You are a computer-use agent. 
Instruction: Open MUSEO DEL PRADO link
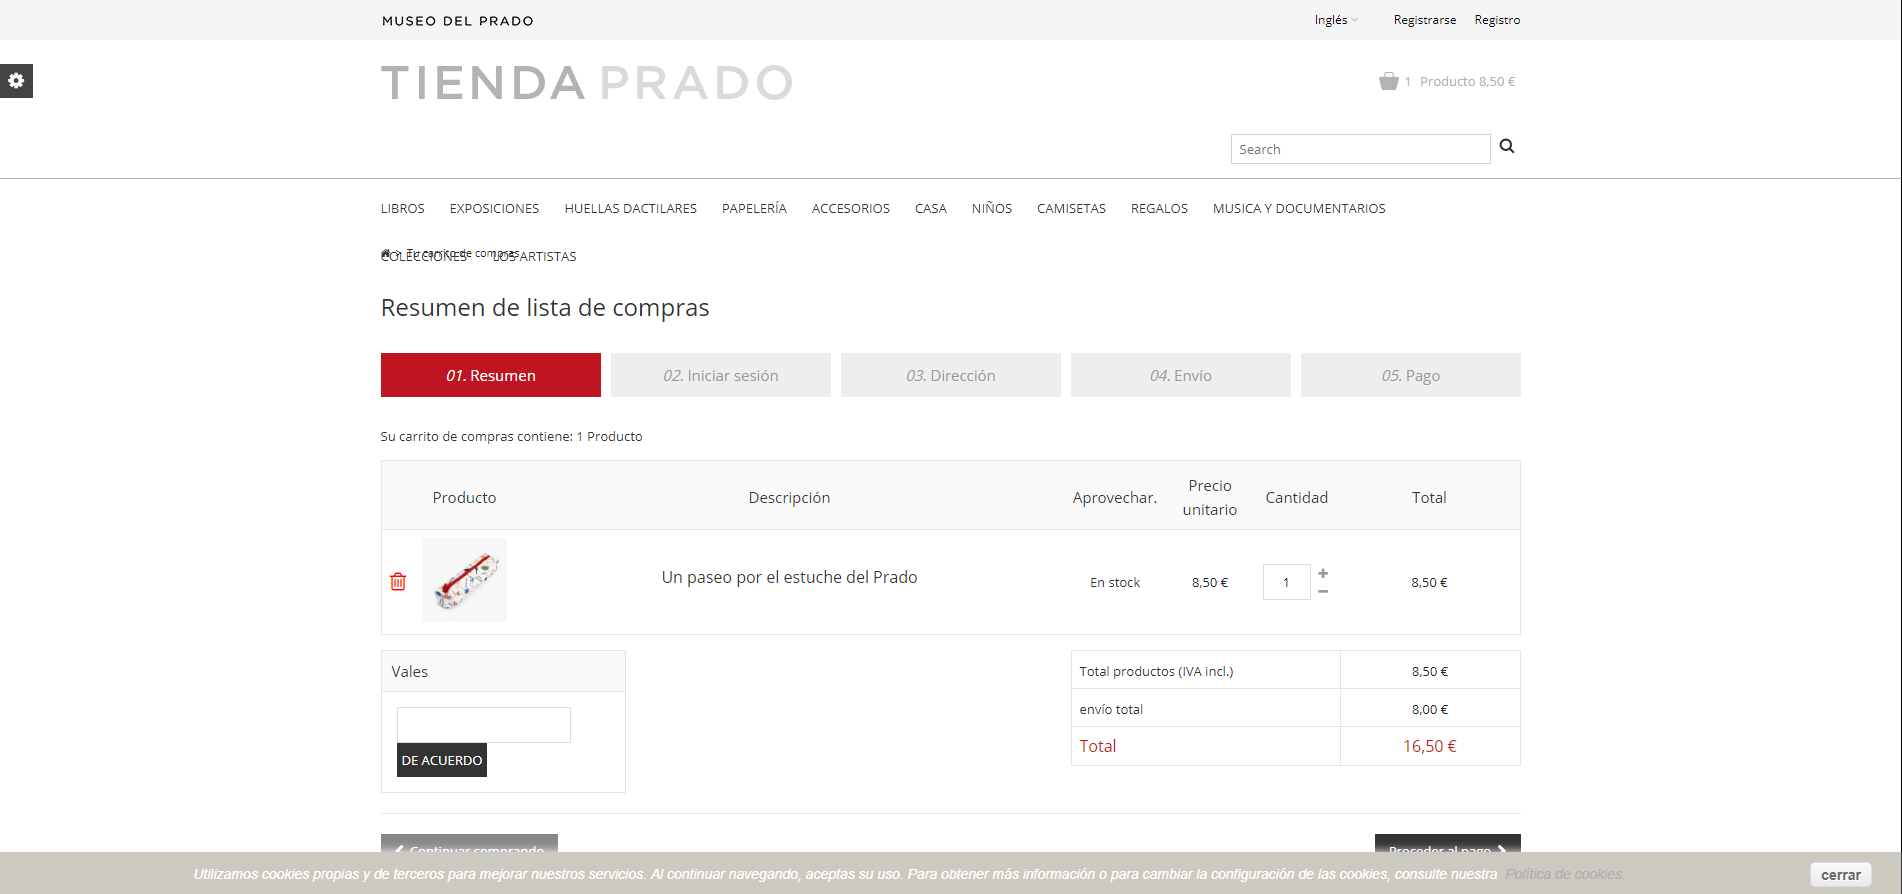coord(458,21)
